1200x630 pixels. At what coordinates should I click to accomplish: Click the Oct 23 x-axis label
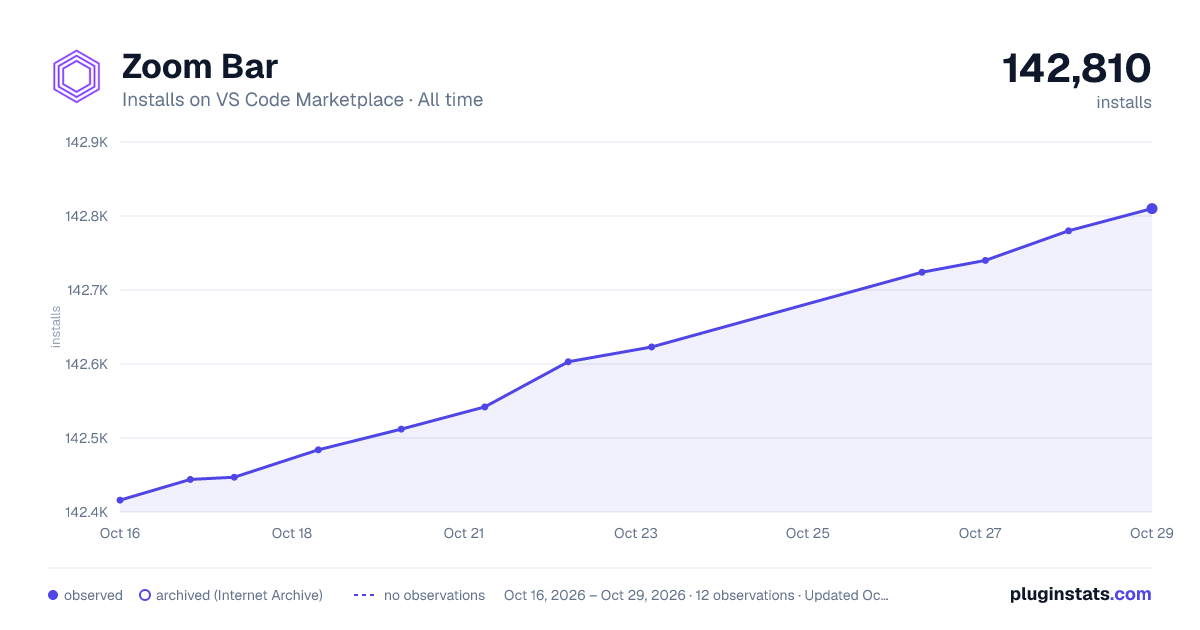(x=636, y=533)
